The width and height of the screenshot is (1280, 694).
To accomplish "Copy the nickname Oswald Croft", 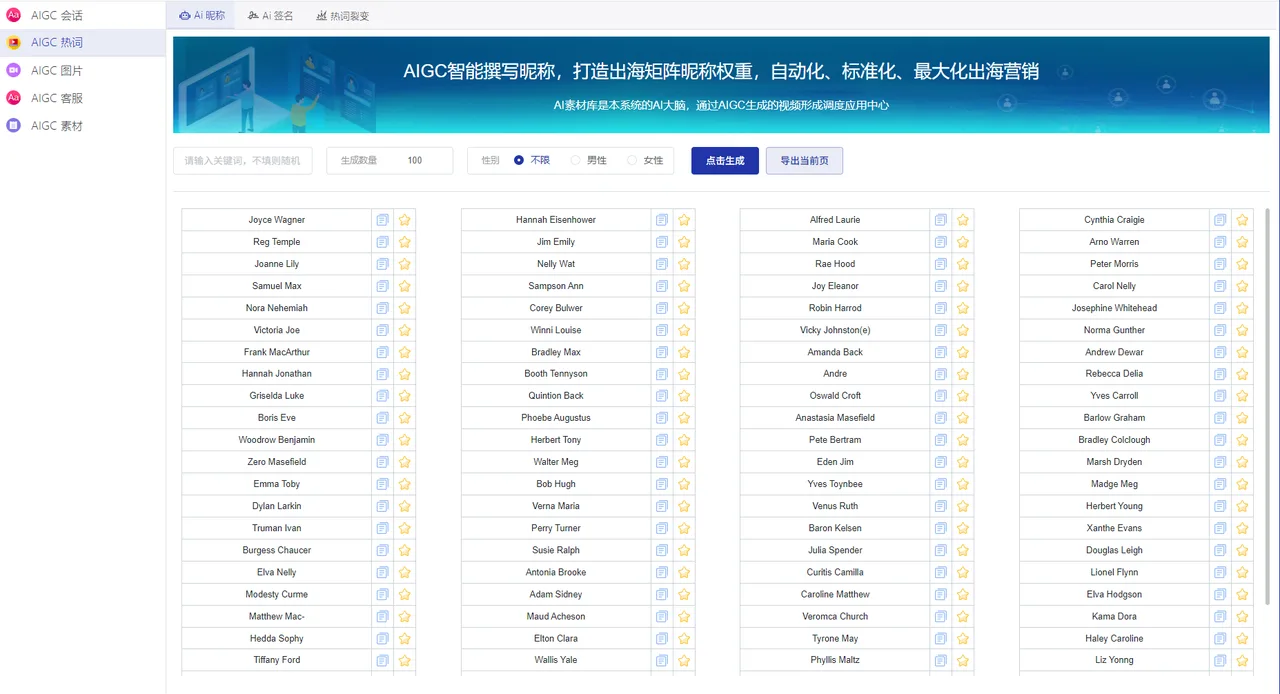I will point(941,396).
